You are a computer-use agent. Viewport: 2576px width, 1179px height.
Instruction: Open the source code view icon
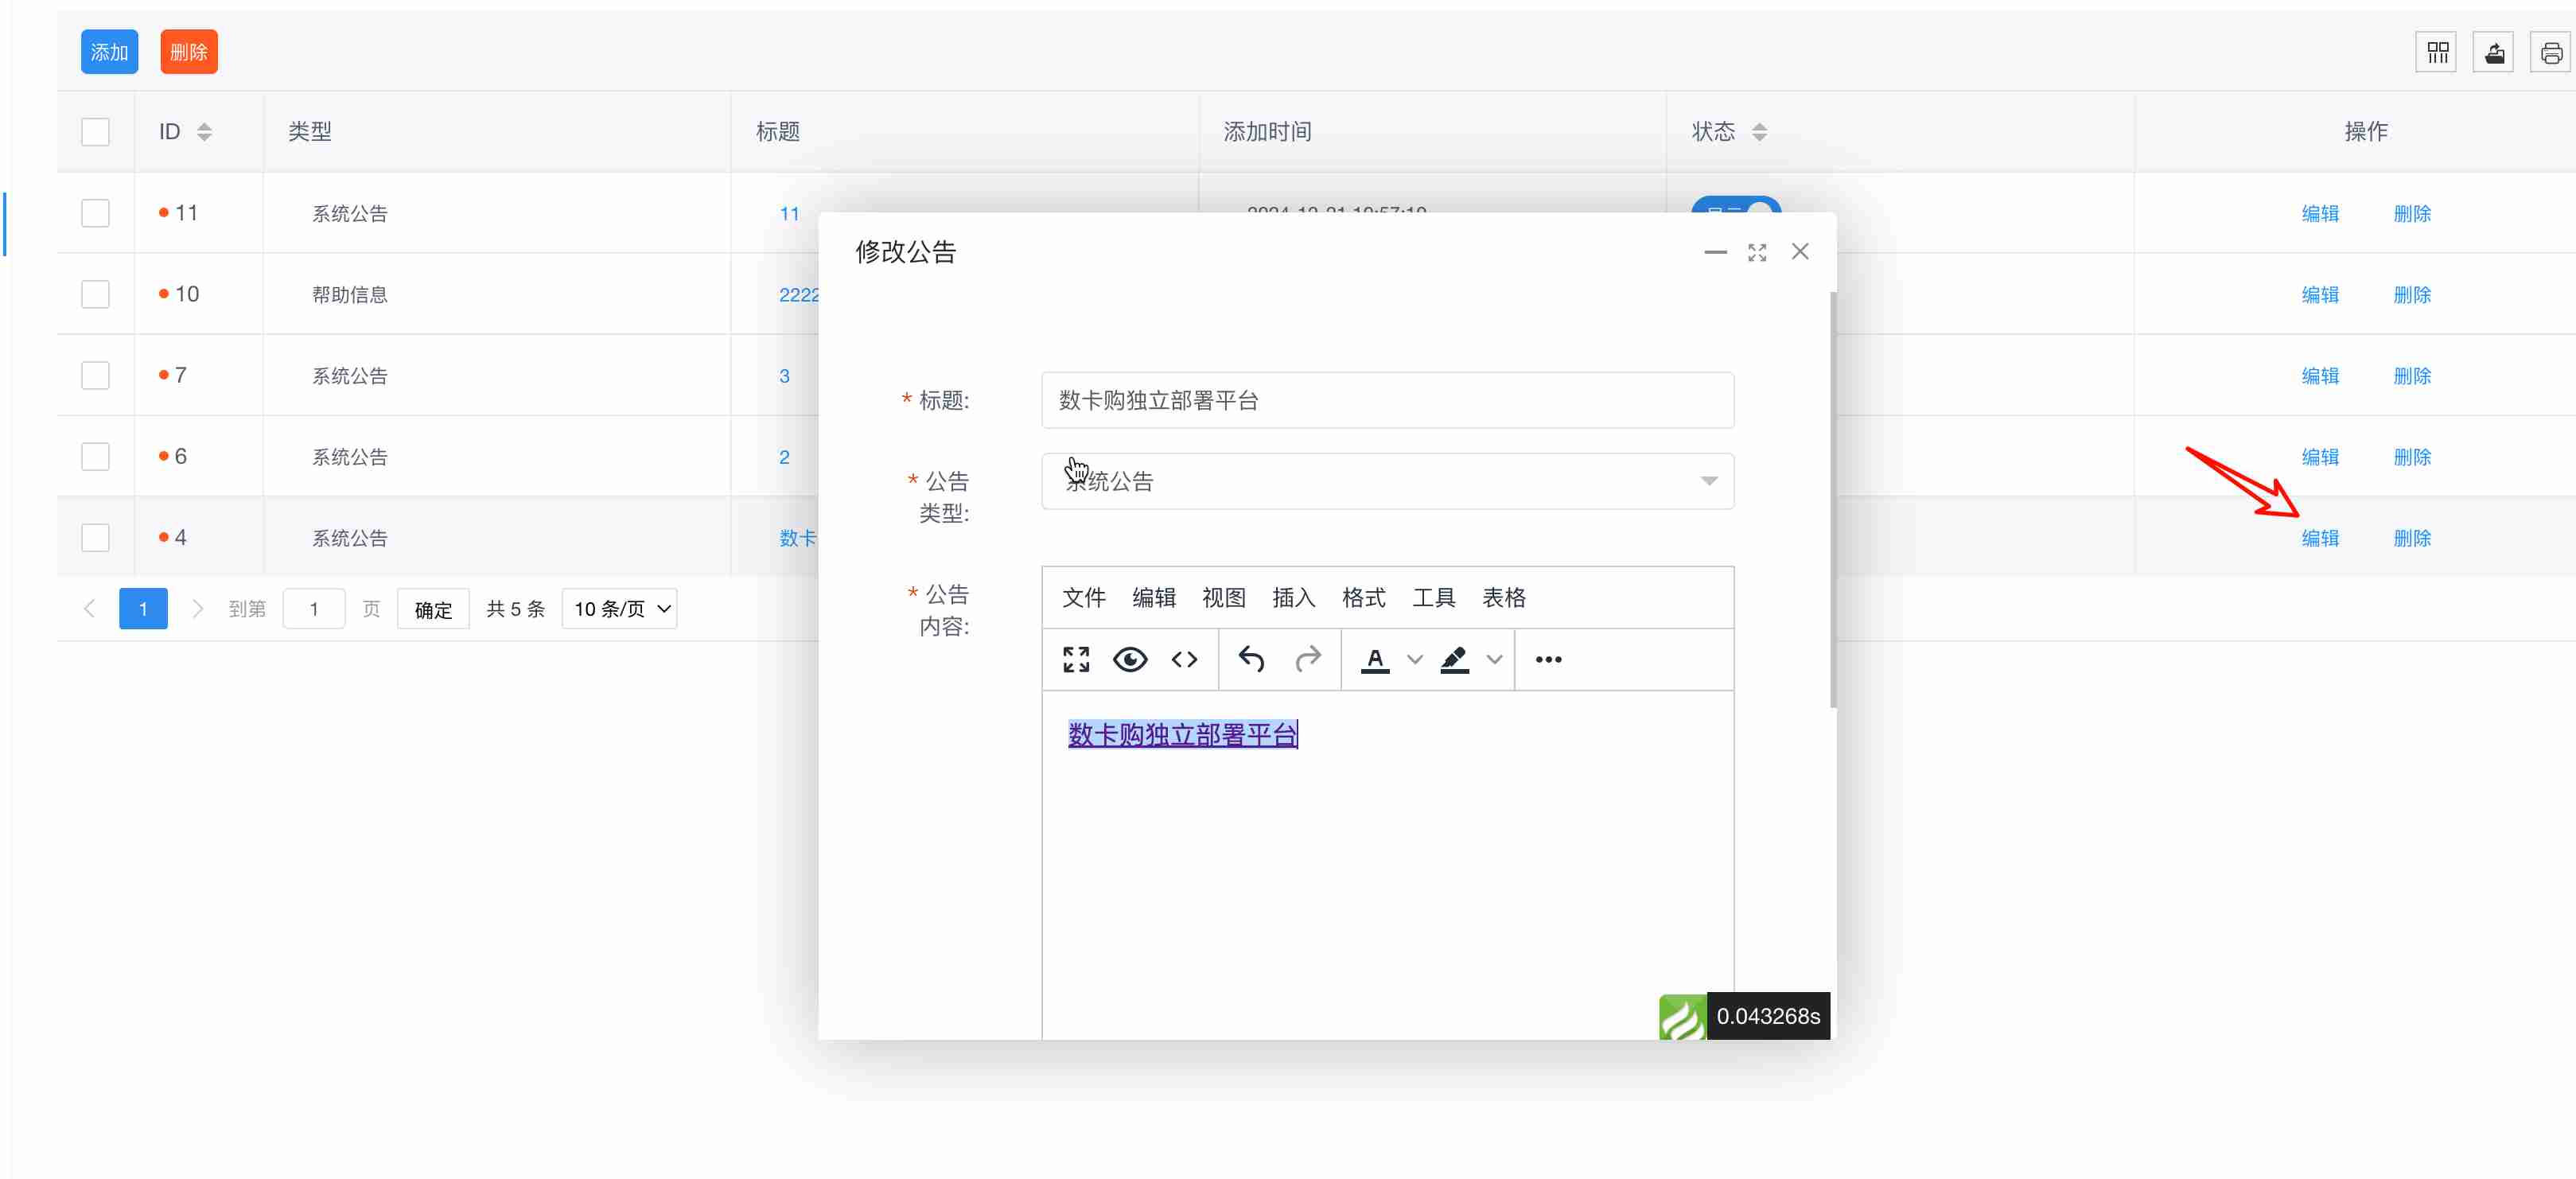[1184, 659]
